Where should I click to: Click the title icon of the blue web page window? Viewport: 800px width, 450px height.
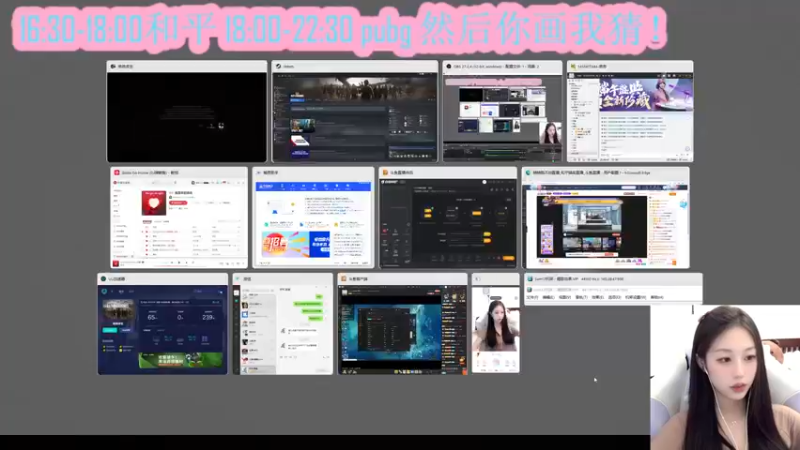259,172
